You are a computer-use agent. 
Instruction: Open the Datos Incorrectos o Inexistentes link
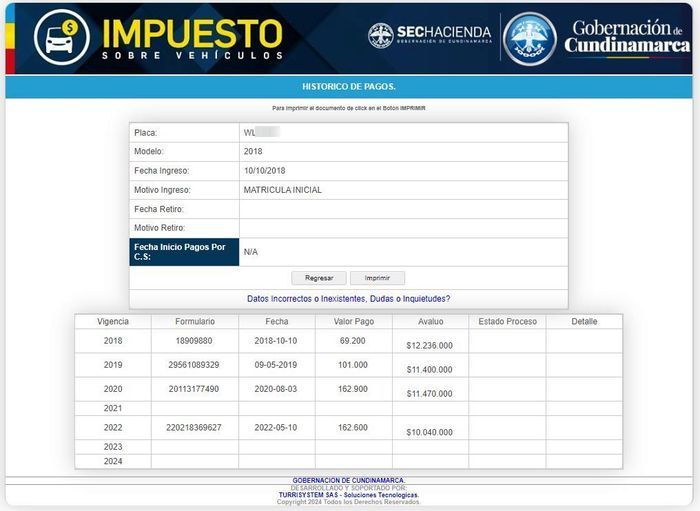tap(348, 298)
